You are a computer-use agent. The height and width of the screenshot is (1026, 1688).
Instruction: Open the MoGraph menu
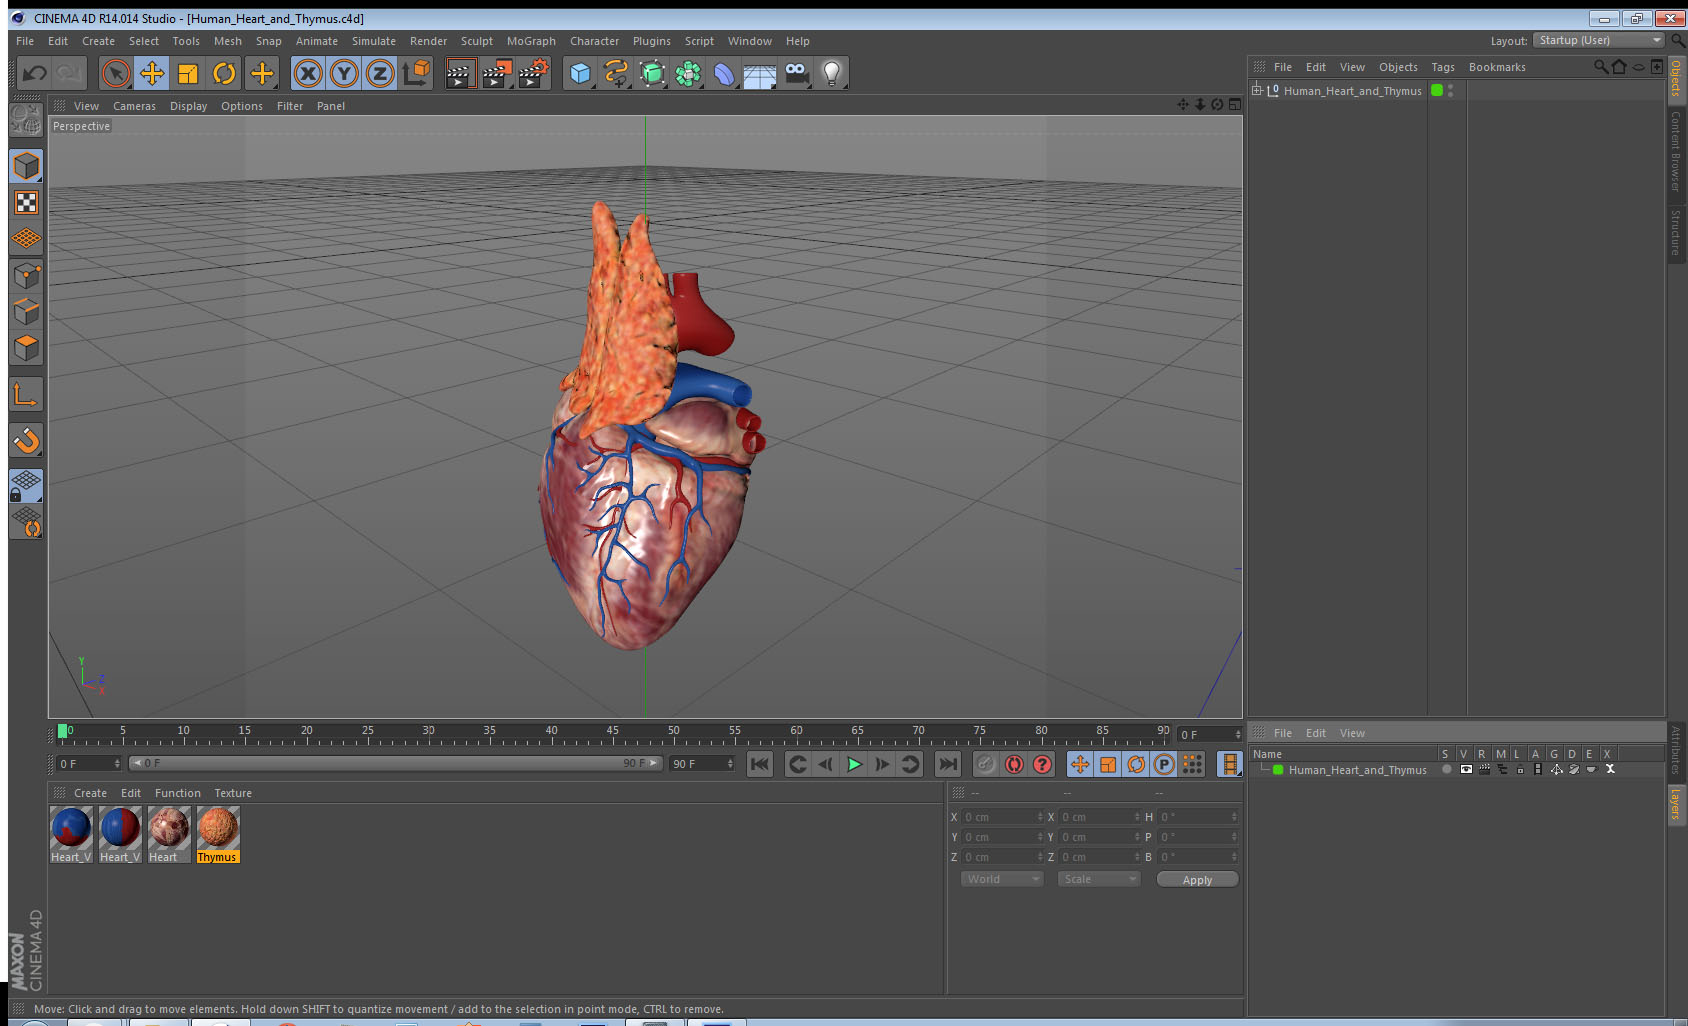tap(531, 41)
